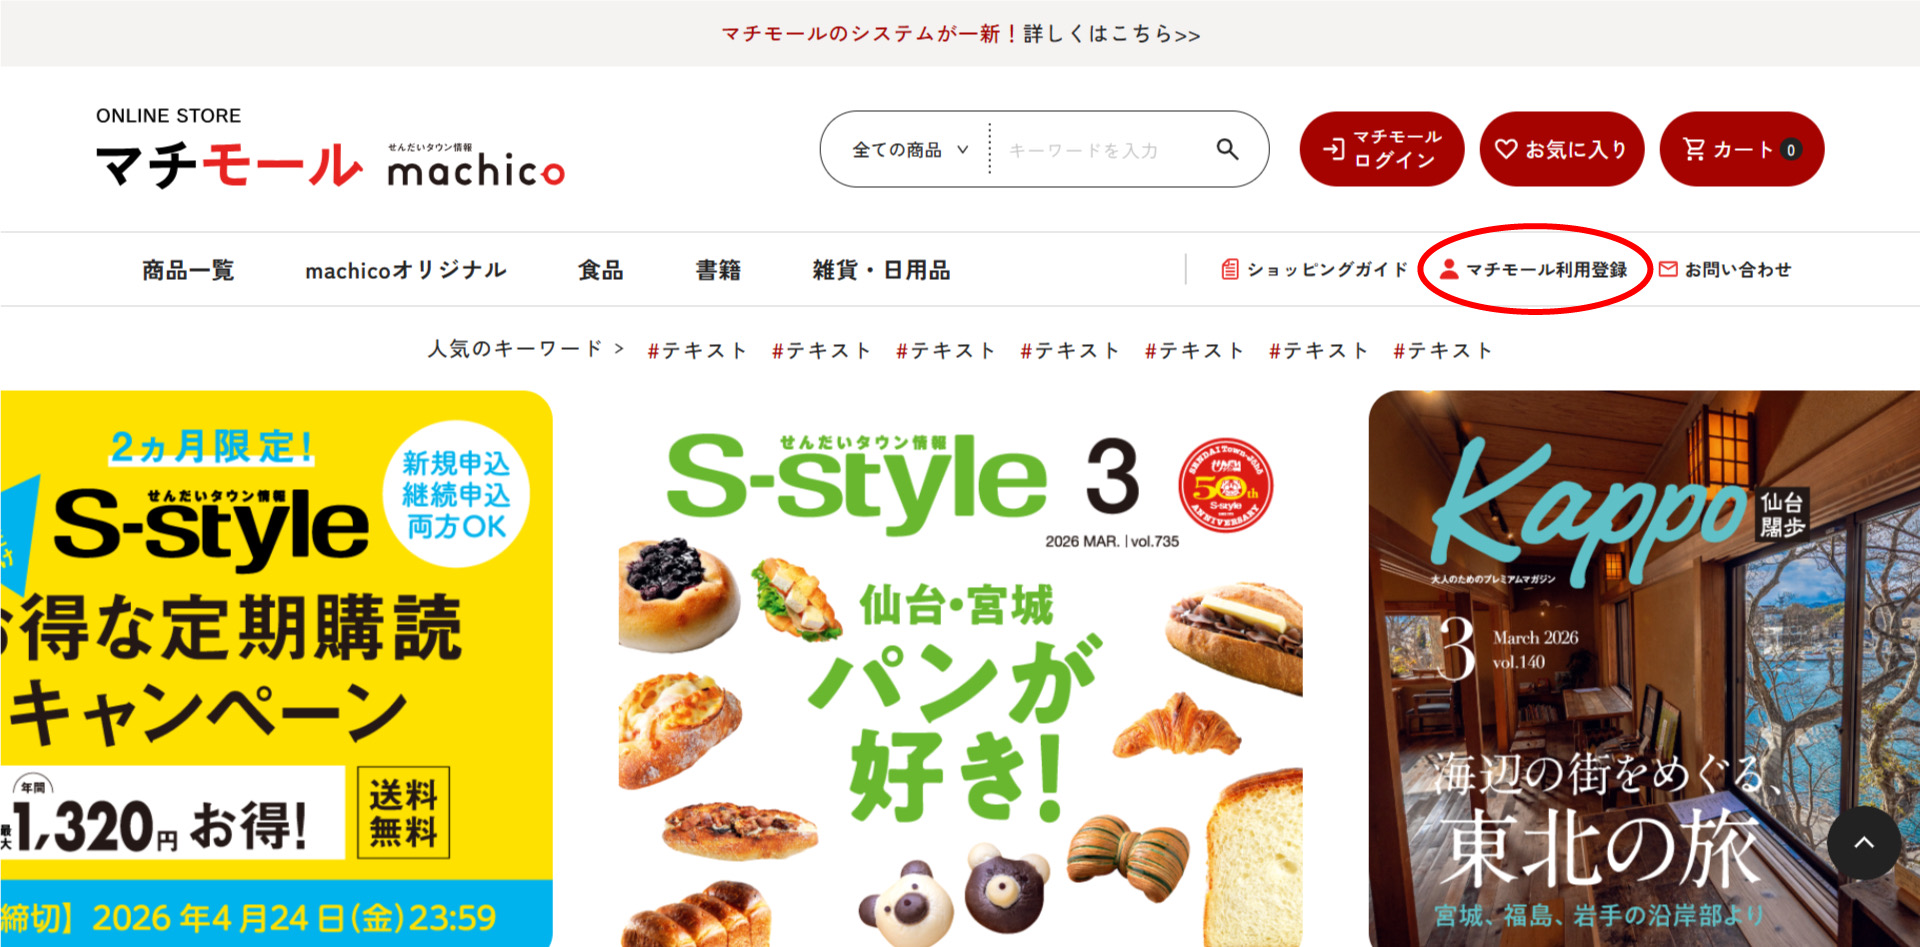Go to the 食品 category
The image size is (1920, 947).
pos(601,270)
